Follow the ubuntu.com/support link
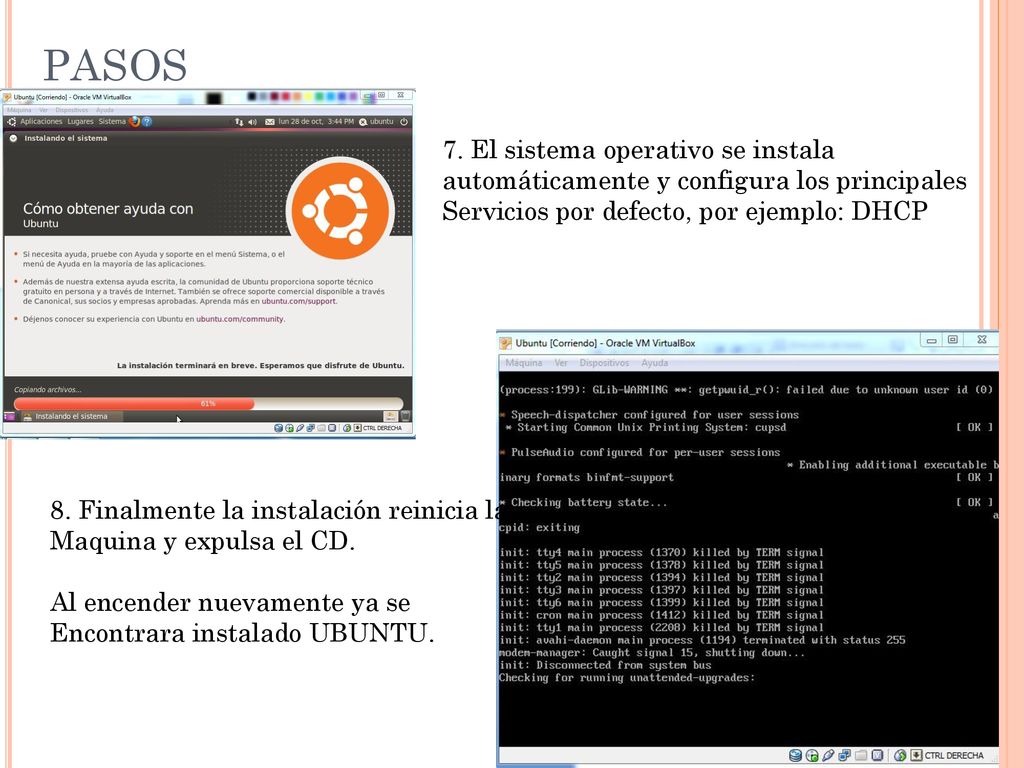Viewport: 1024px width, 768px height. coord(298,302)
